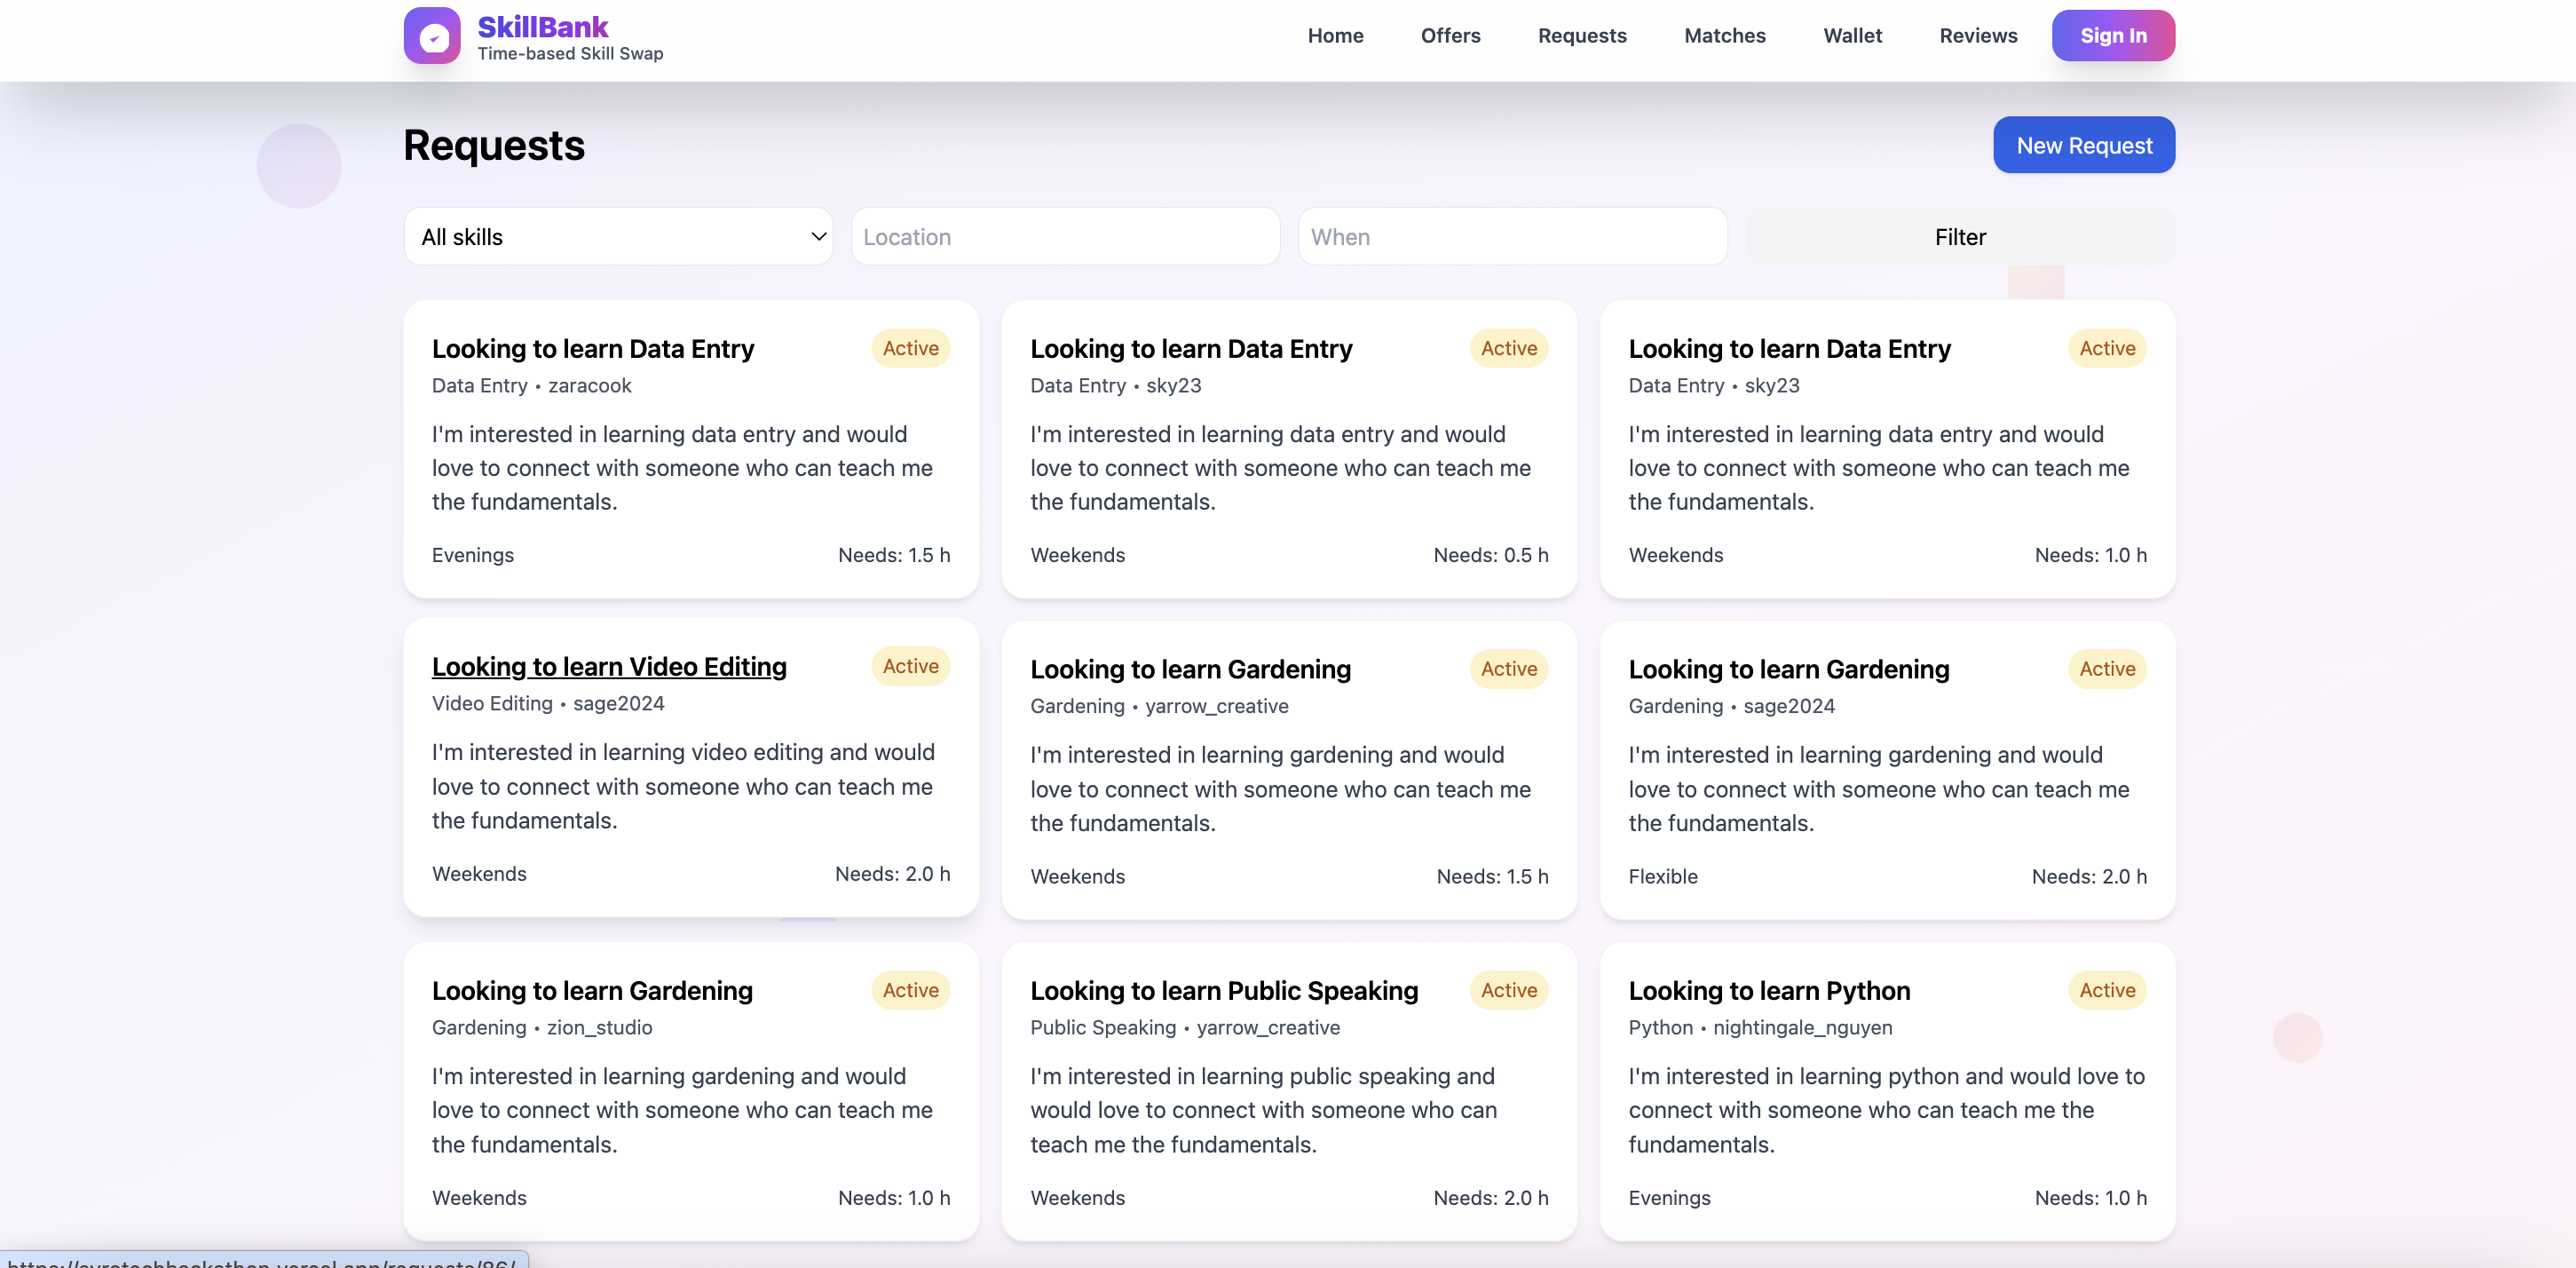2576x1268 pixels.
Task: Focus the When input field
Action: (x=1512, y=237)
